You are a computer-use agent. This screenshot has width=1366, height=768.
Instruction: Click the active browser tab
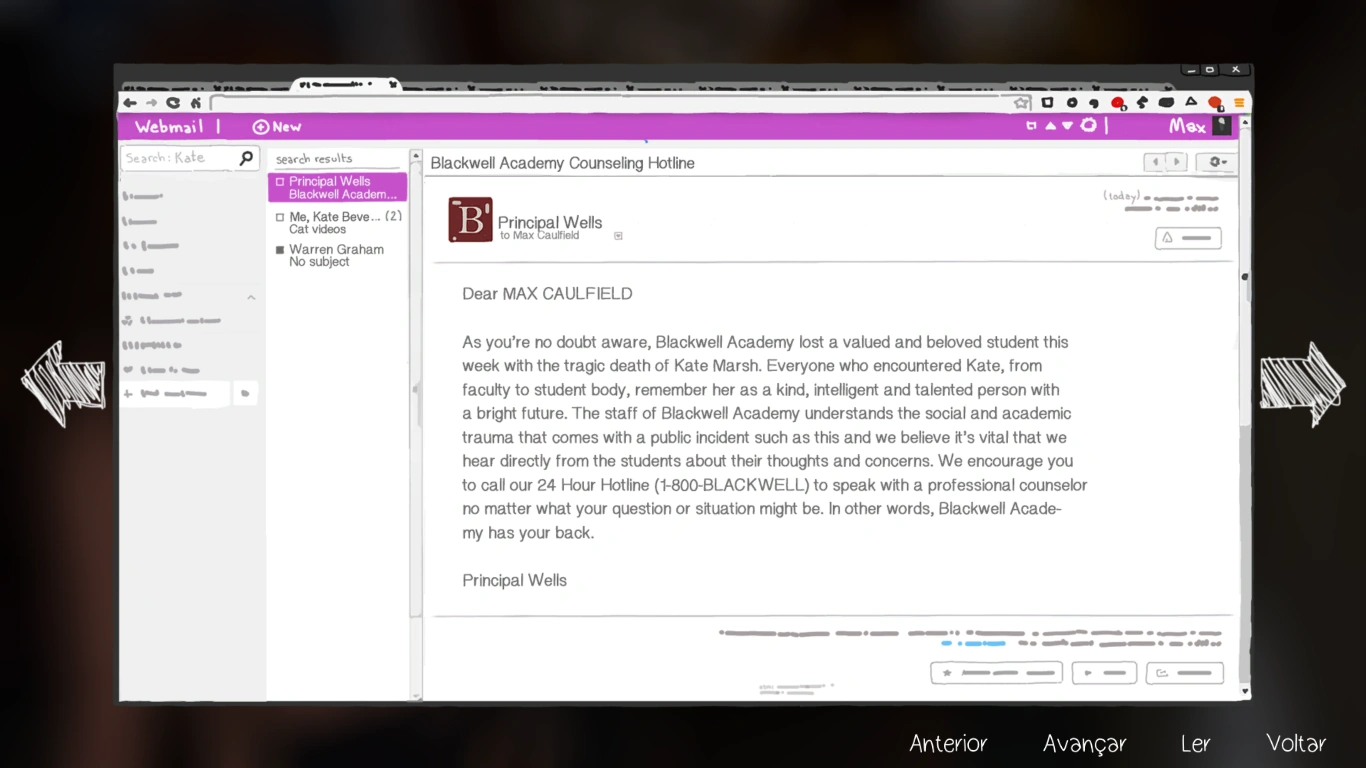[345, 86]
